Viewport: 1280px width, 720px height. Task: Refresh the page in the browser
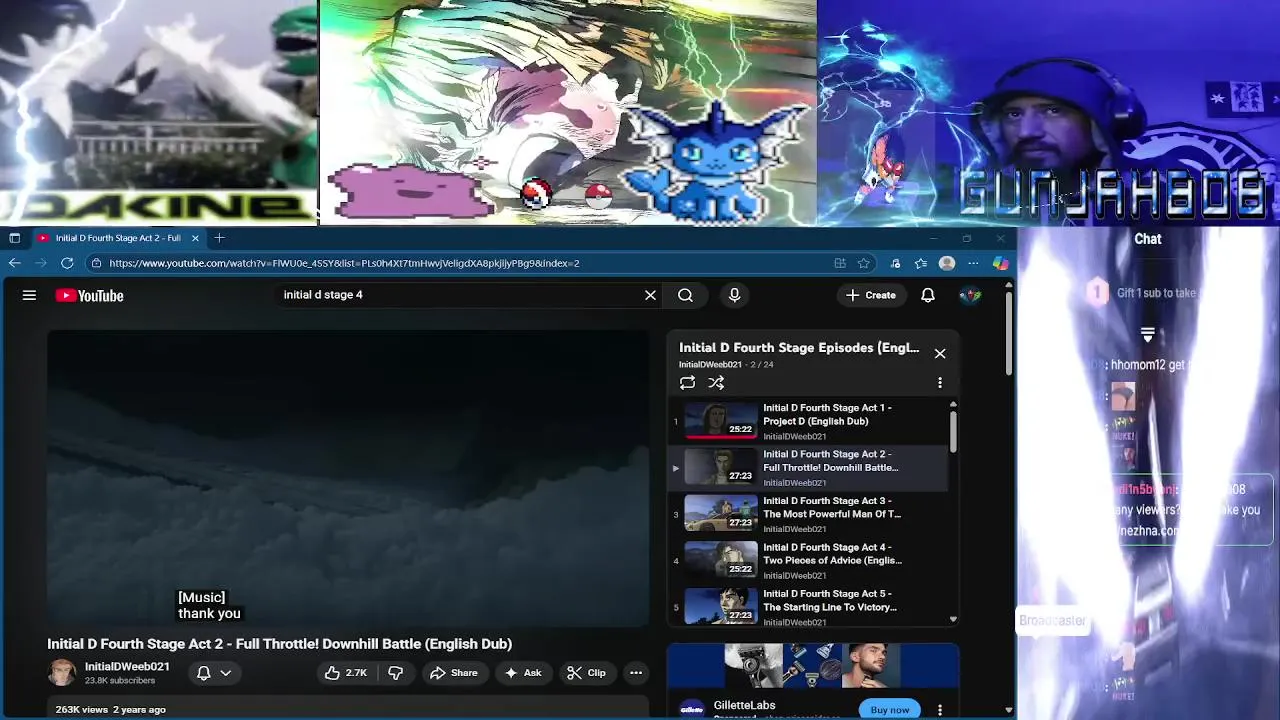[x=67, y=263]
